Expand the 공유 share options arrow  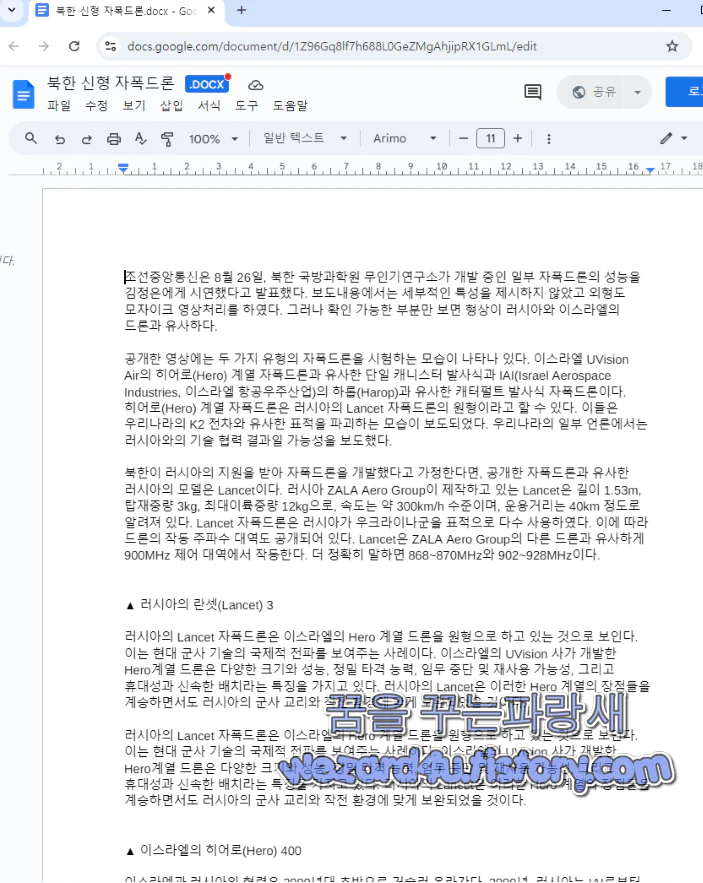tap(638, 92)
